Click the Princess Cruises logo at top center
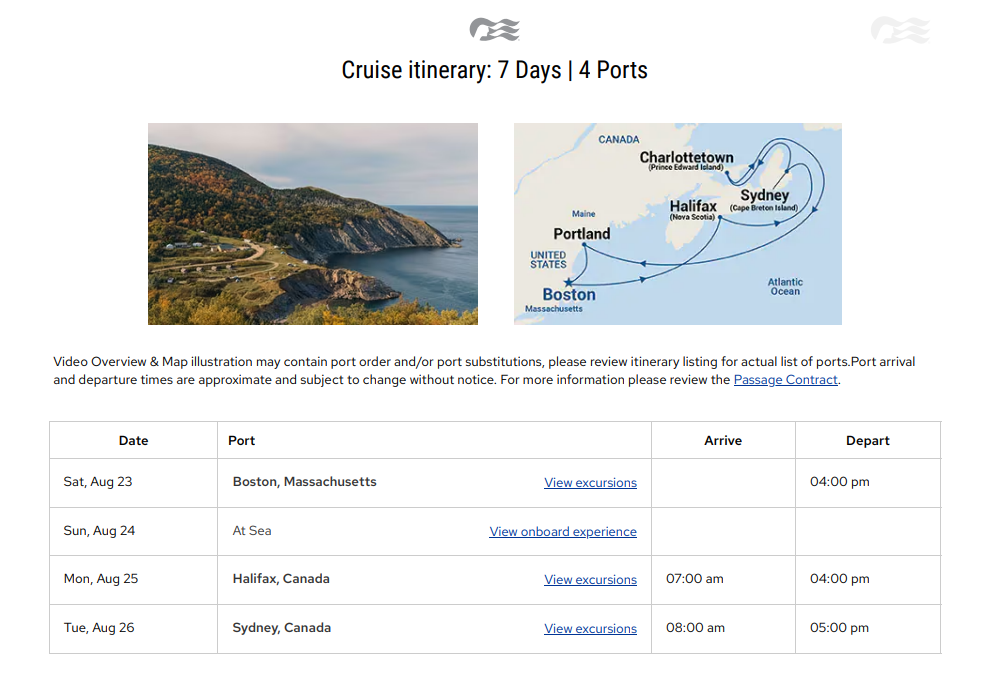 494,29
